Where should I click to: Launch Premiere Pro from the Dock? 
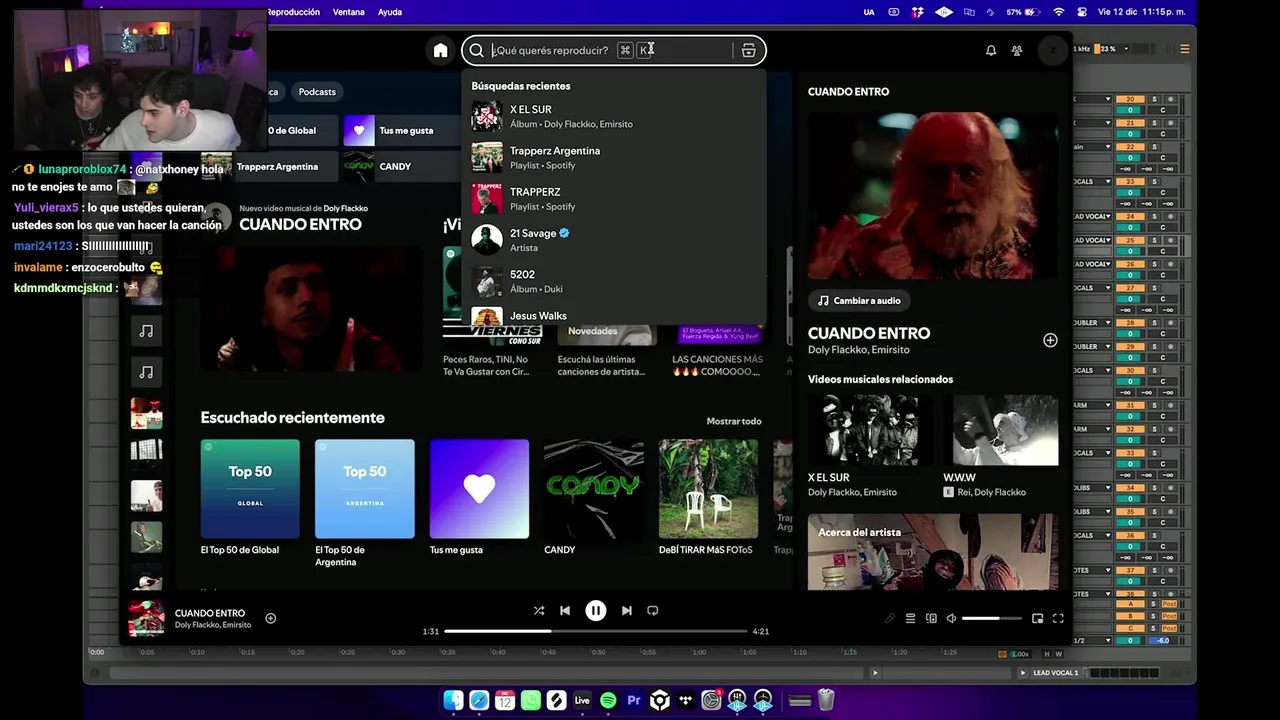click(634, 700)
